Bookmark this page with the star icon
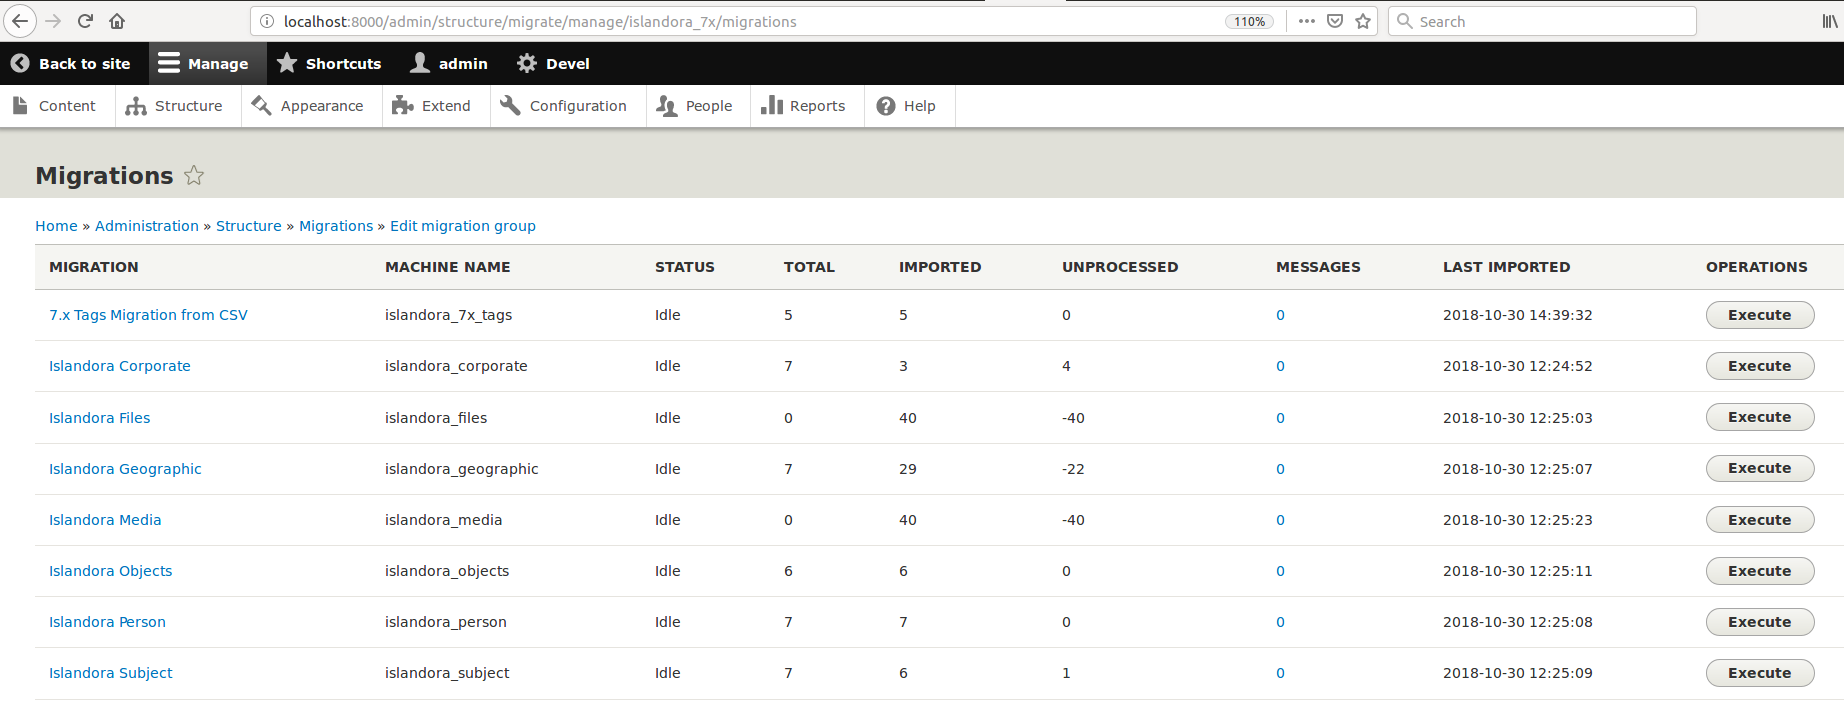The image size is (1844, 704). (x=1363, y=21)
